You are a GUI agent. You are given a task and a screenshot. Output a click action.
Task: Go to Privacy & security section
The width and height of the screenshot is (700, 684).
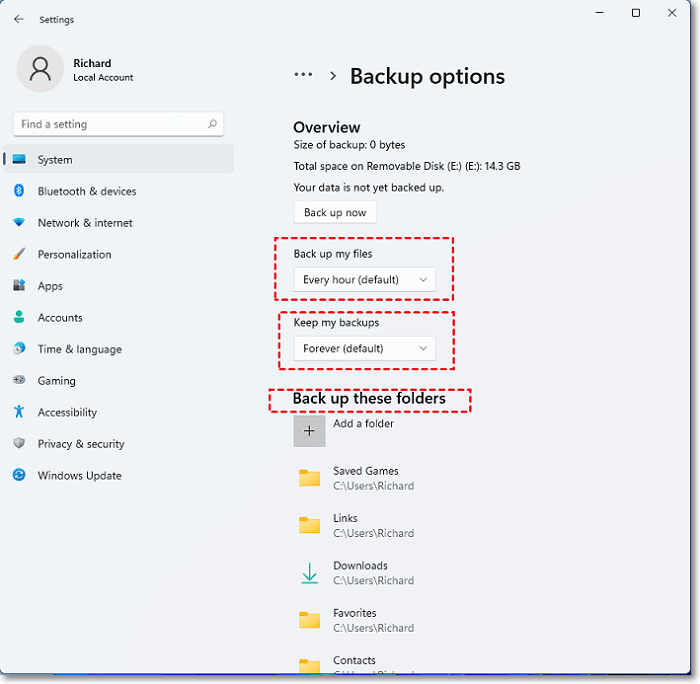81,444
